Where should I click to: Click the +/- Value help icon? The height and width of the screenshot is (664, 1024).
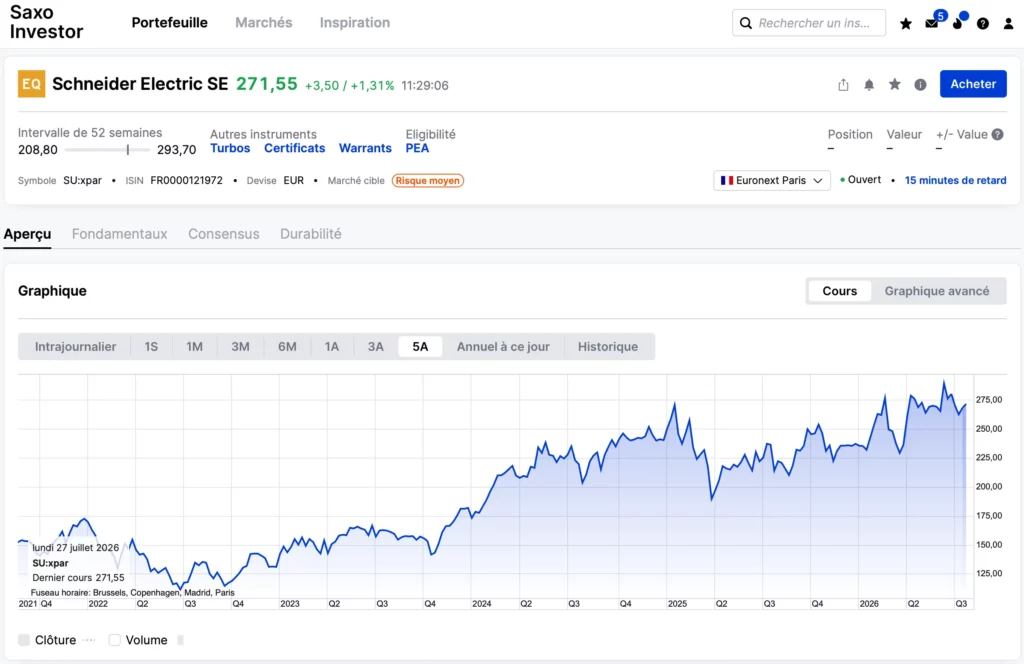997,134
